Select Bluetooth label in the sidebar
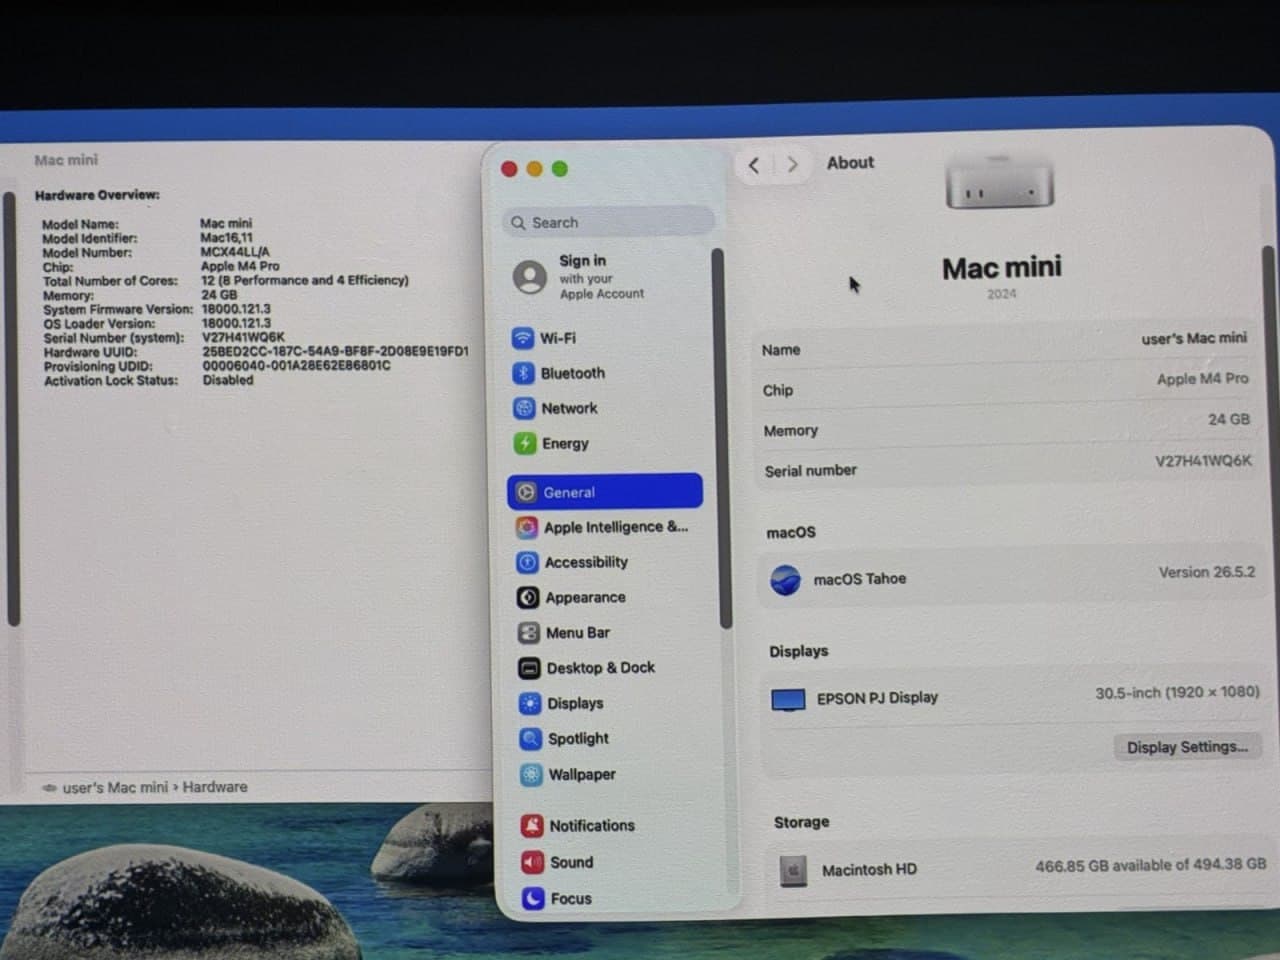Screen dimensions: 1280x960 (573, 373)
